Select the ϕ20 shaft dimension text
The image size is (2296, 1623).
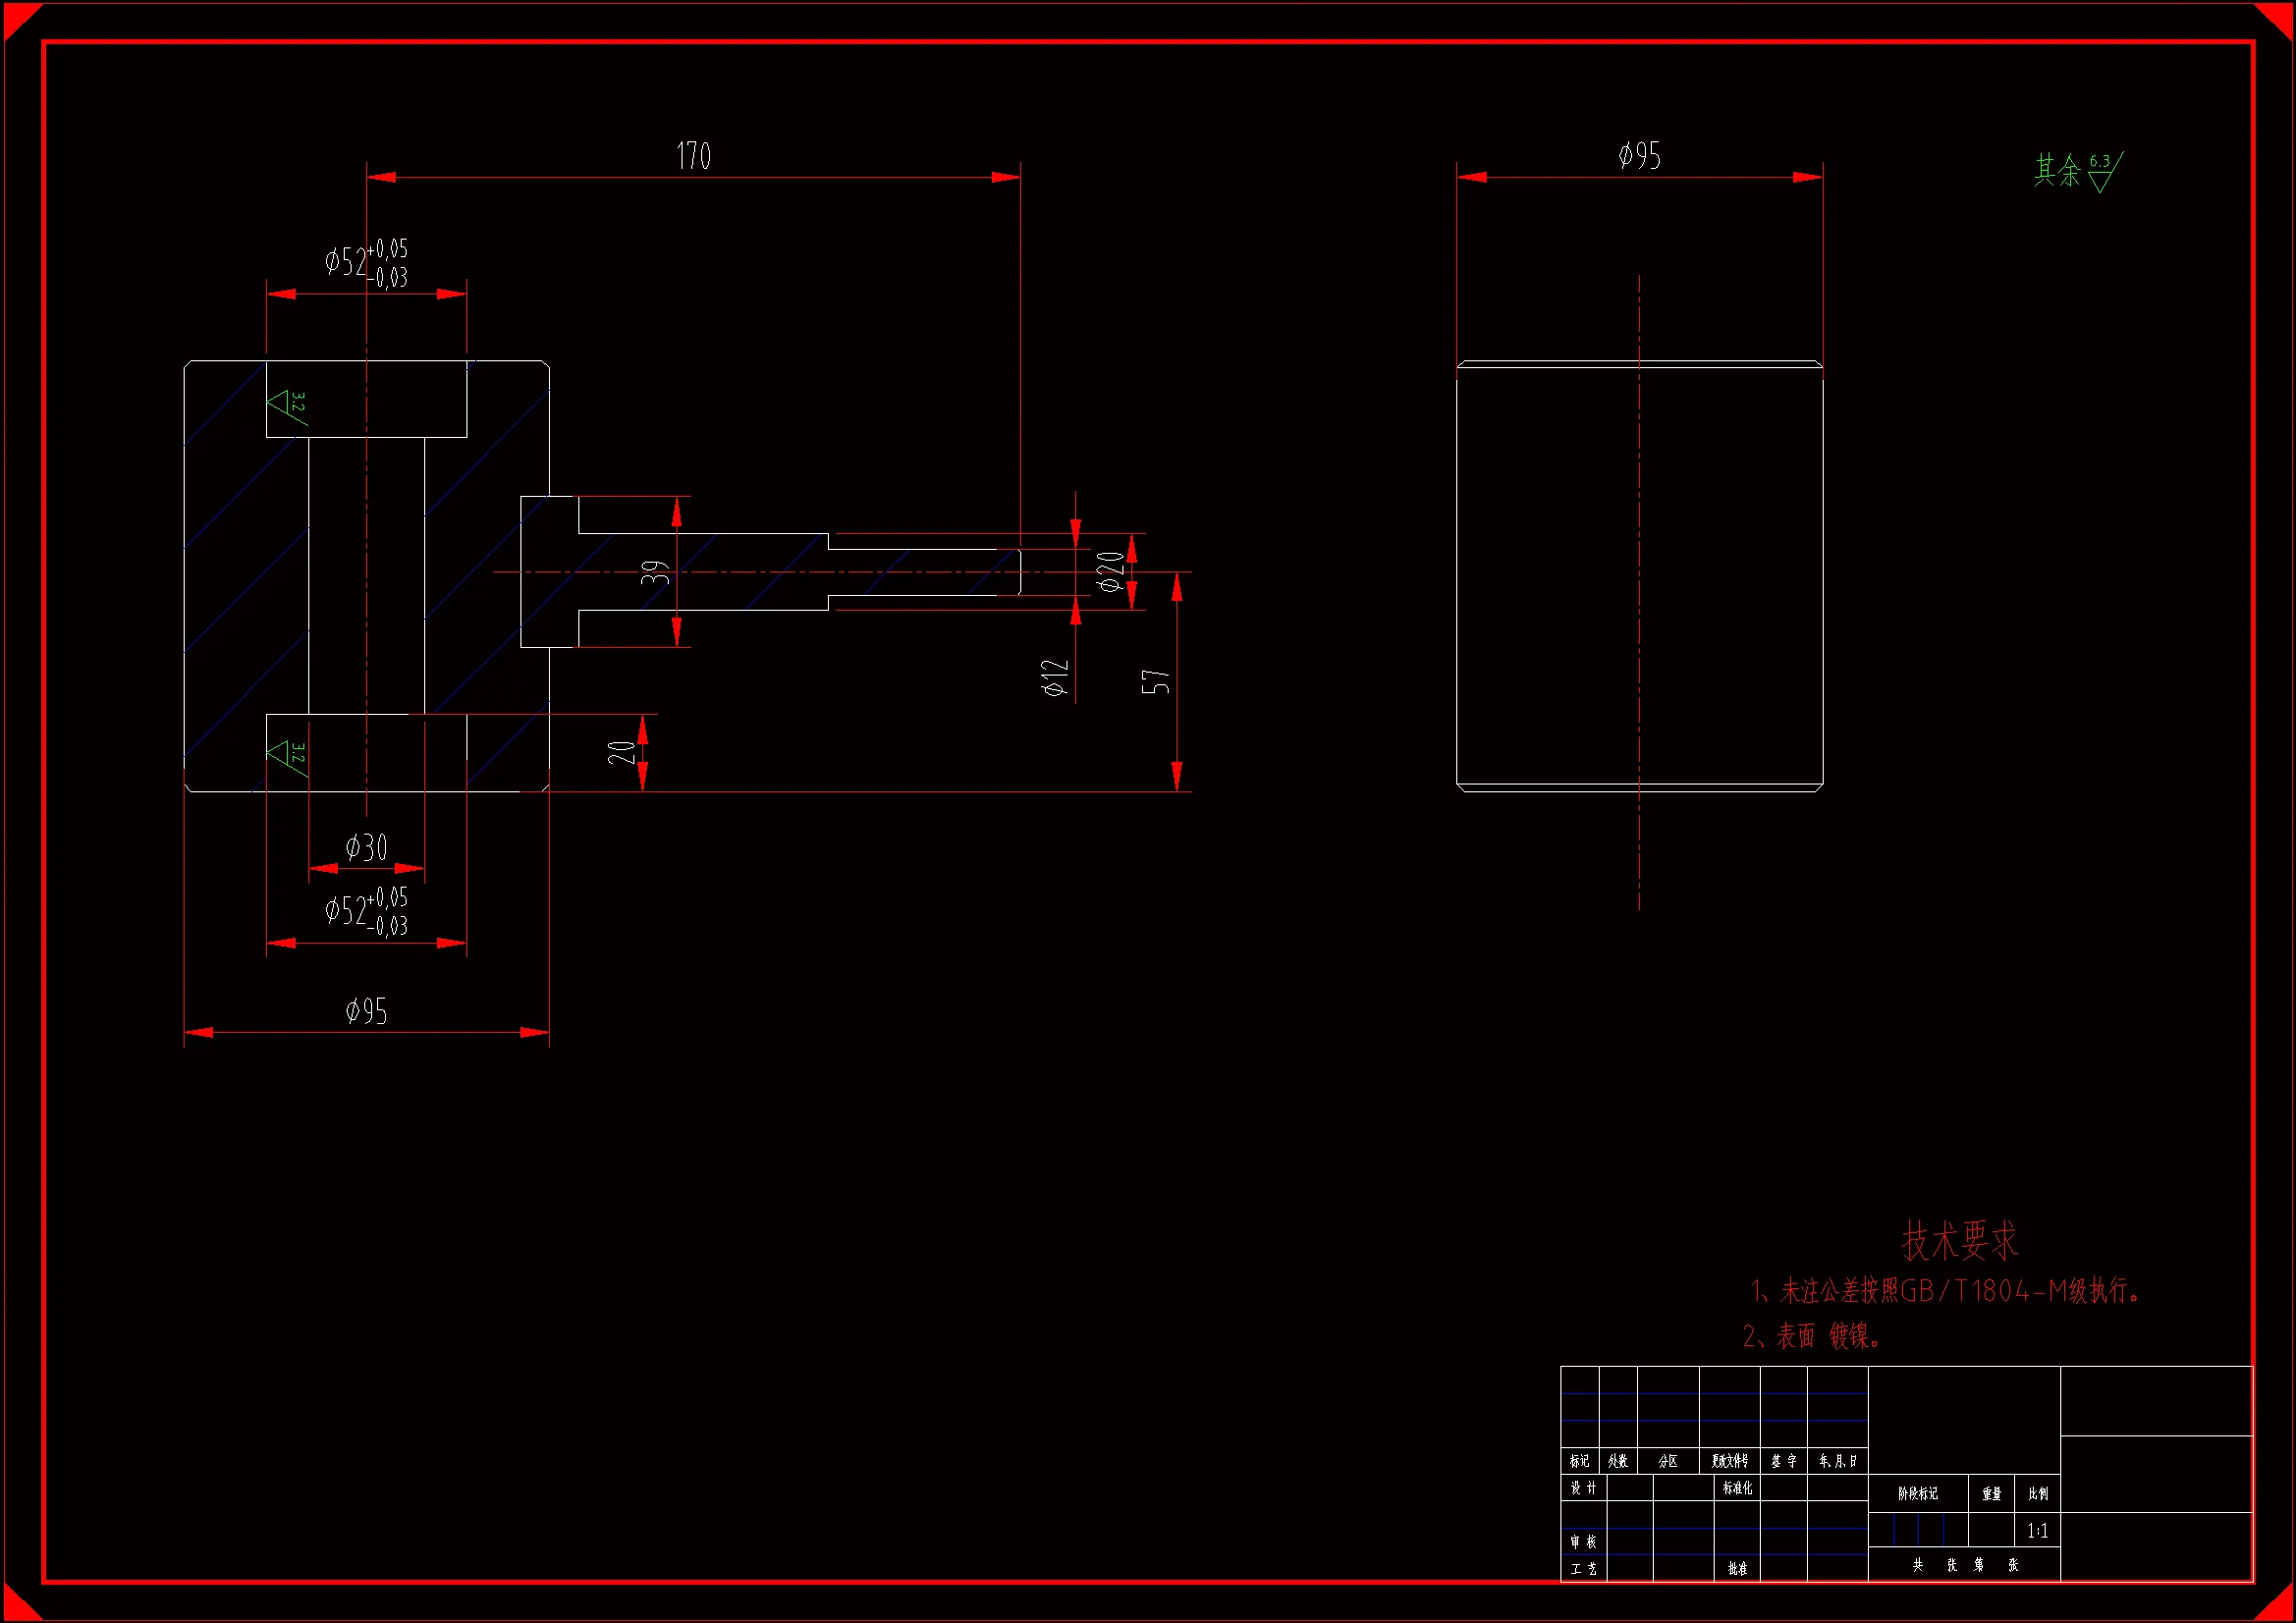[x=1110, y=571]
